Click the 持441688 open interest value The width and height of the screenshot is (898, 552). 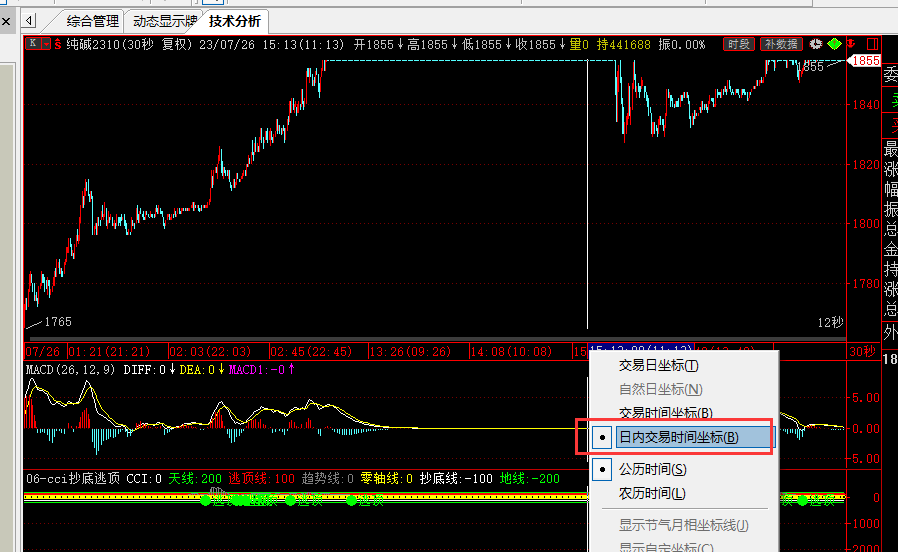623,44
